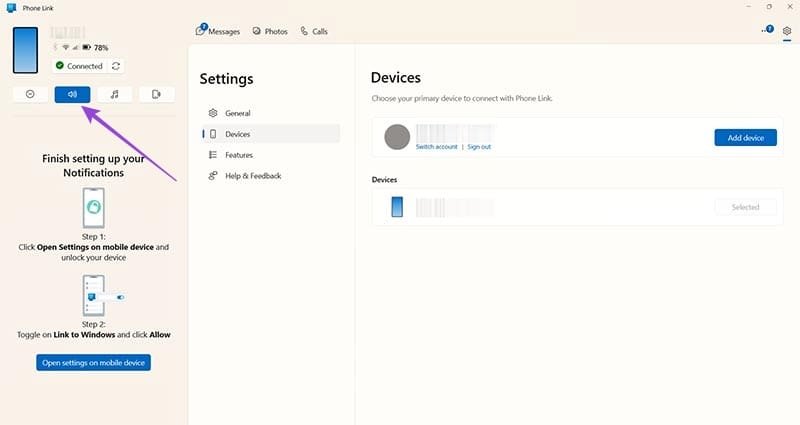Open the notifications icon with badge

(767, 30)
